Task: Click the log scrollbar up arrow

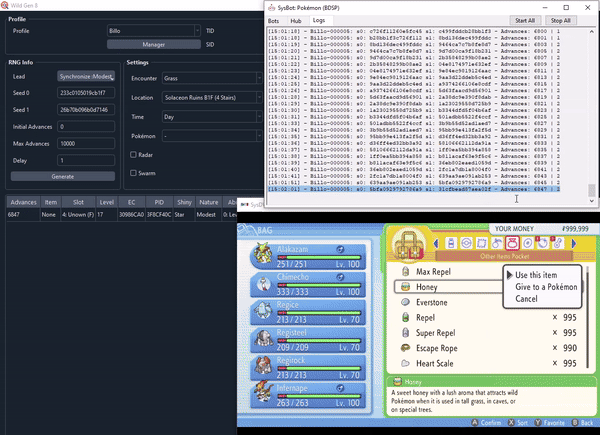Action: pos(592,31)
